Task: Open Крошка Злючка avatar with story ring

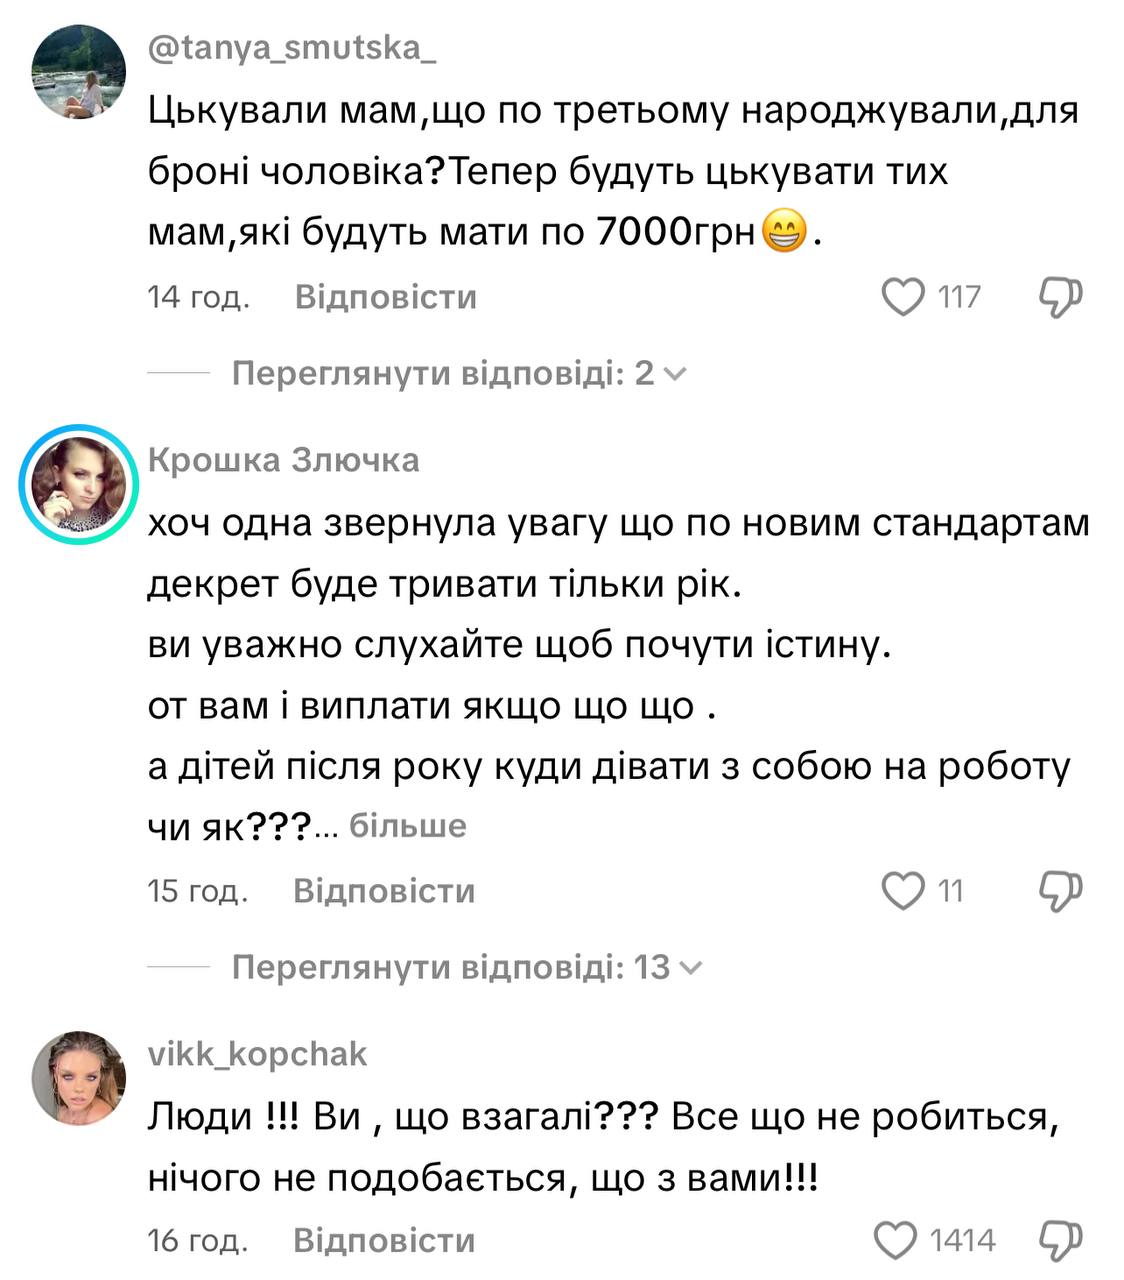Action: tap(78, 484)
